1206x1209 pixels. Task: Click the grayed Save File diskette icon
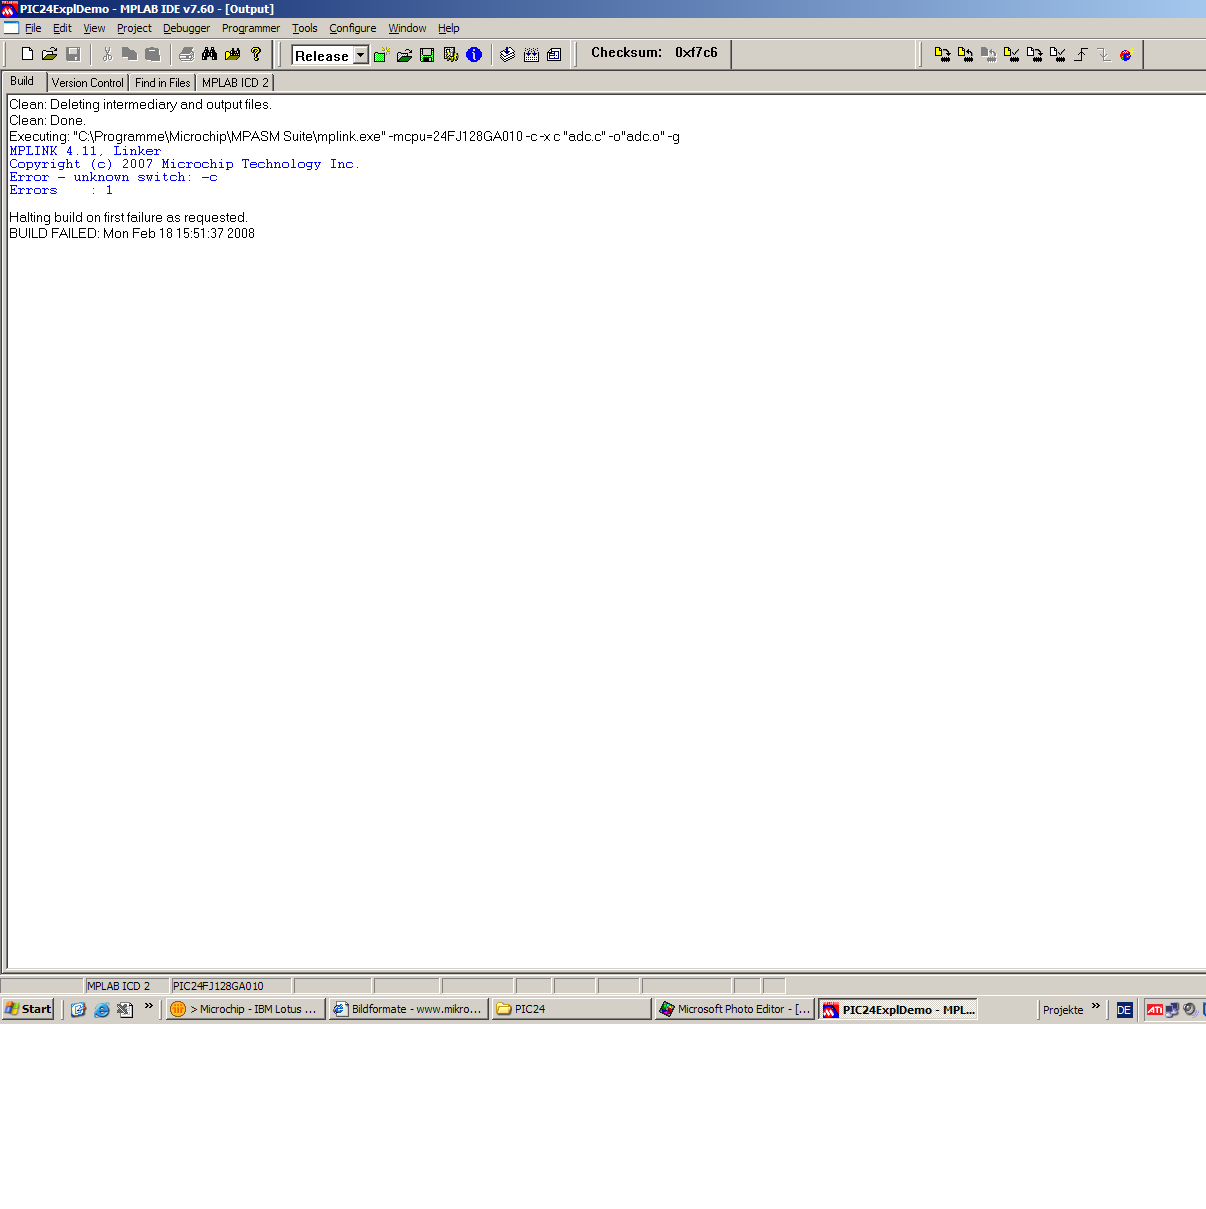[x=73, y=54]
